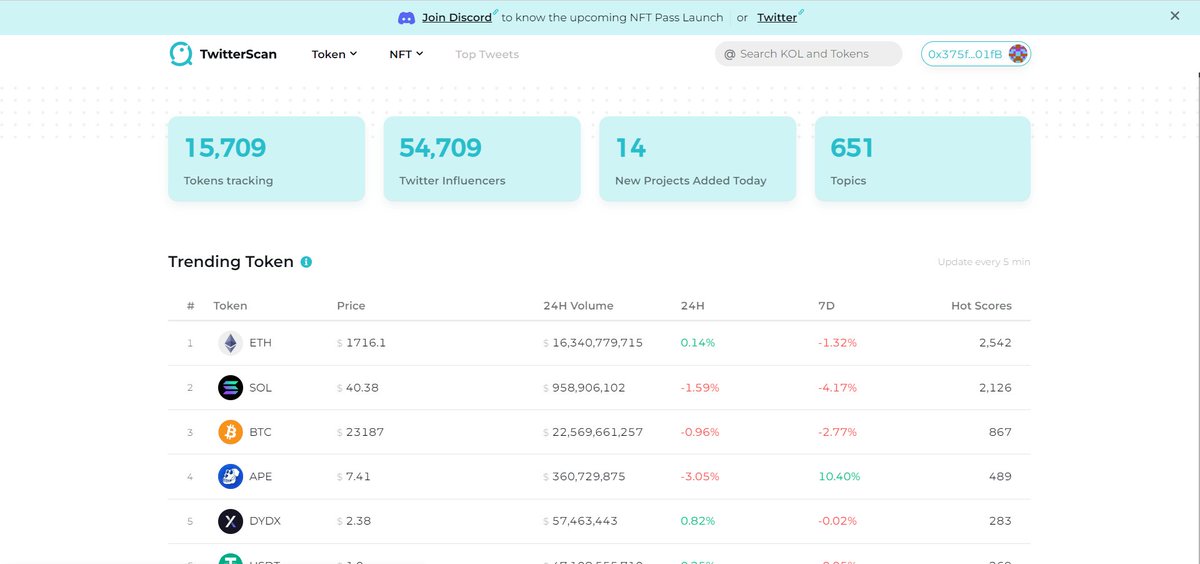Open the Twitter Influencers stat card

482,159
